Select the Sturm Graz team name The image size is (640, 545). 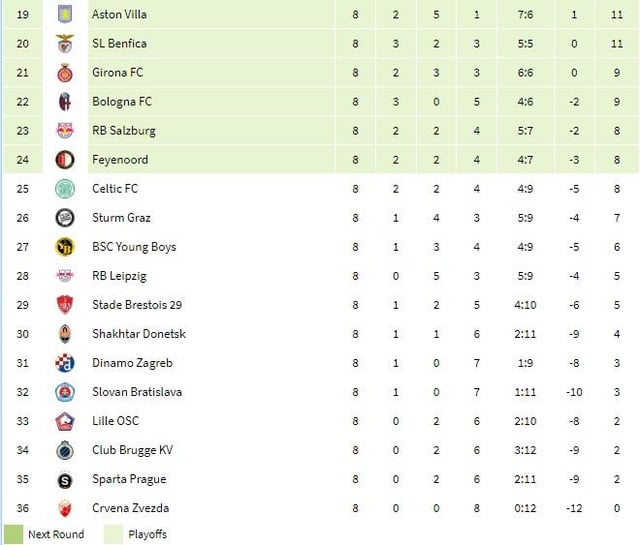(121, 218)
